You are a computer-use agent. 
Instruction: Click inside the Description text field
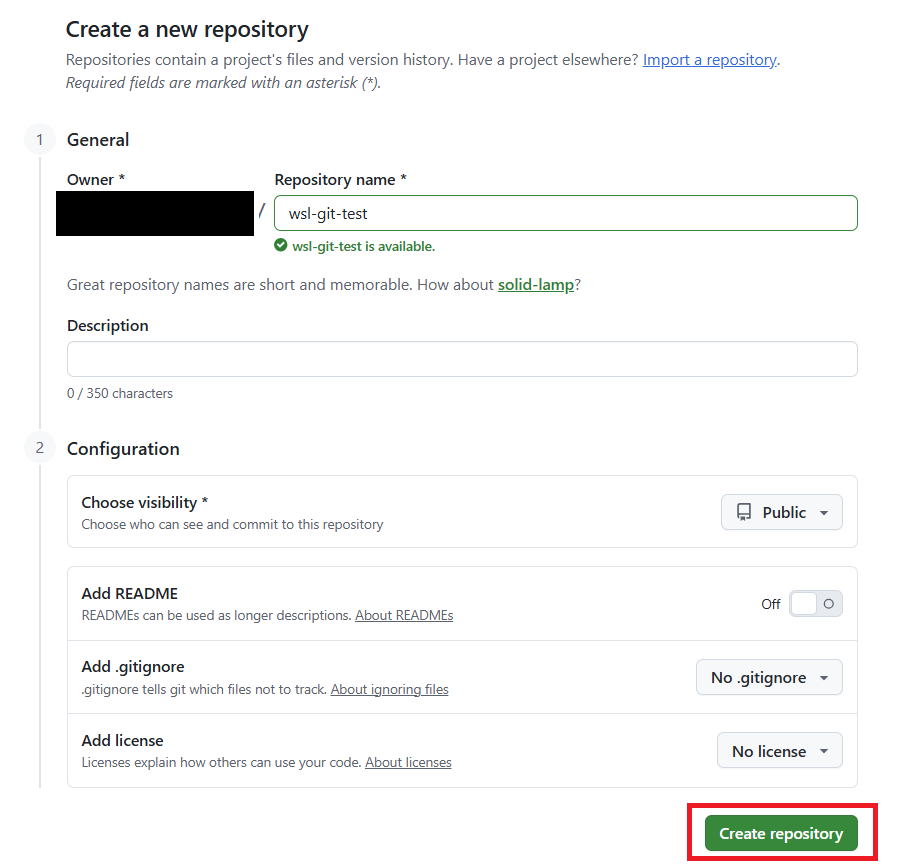[462, 359]
